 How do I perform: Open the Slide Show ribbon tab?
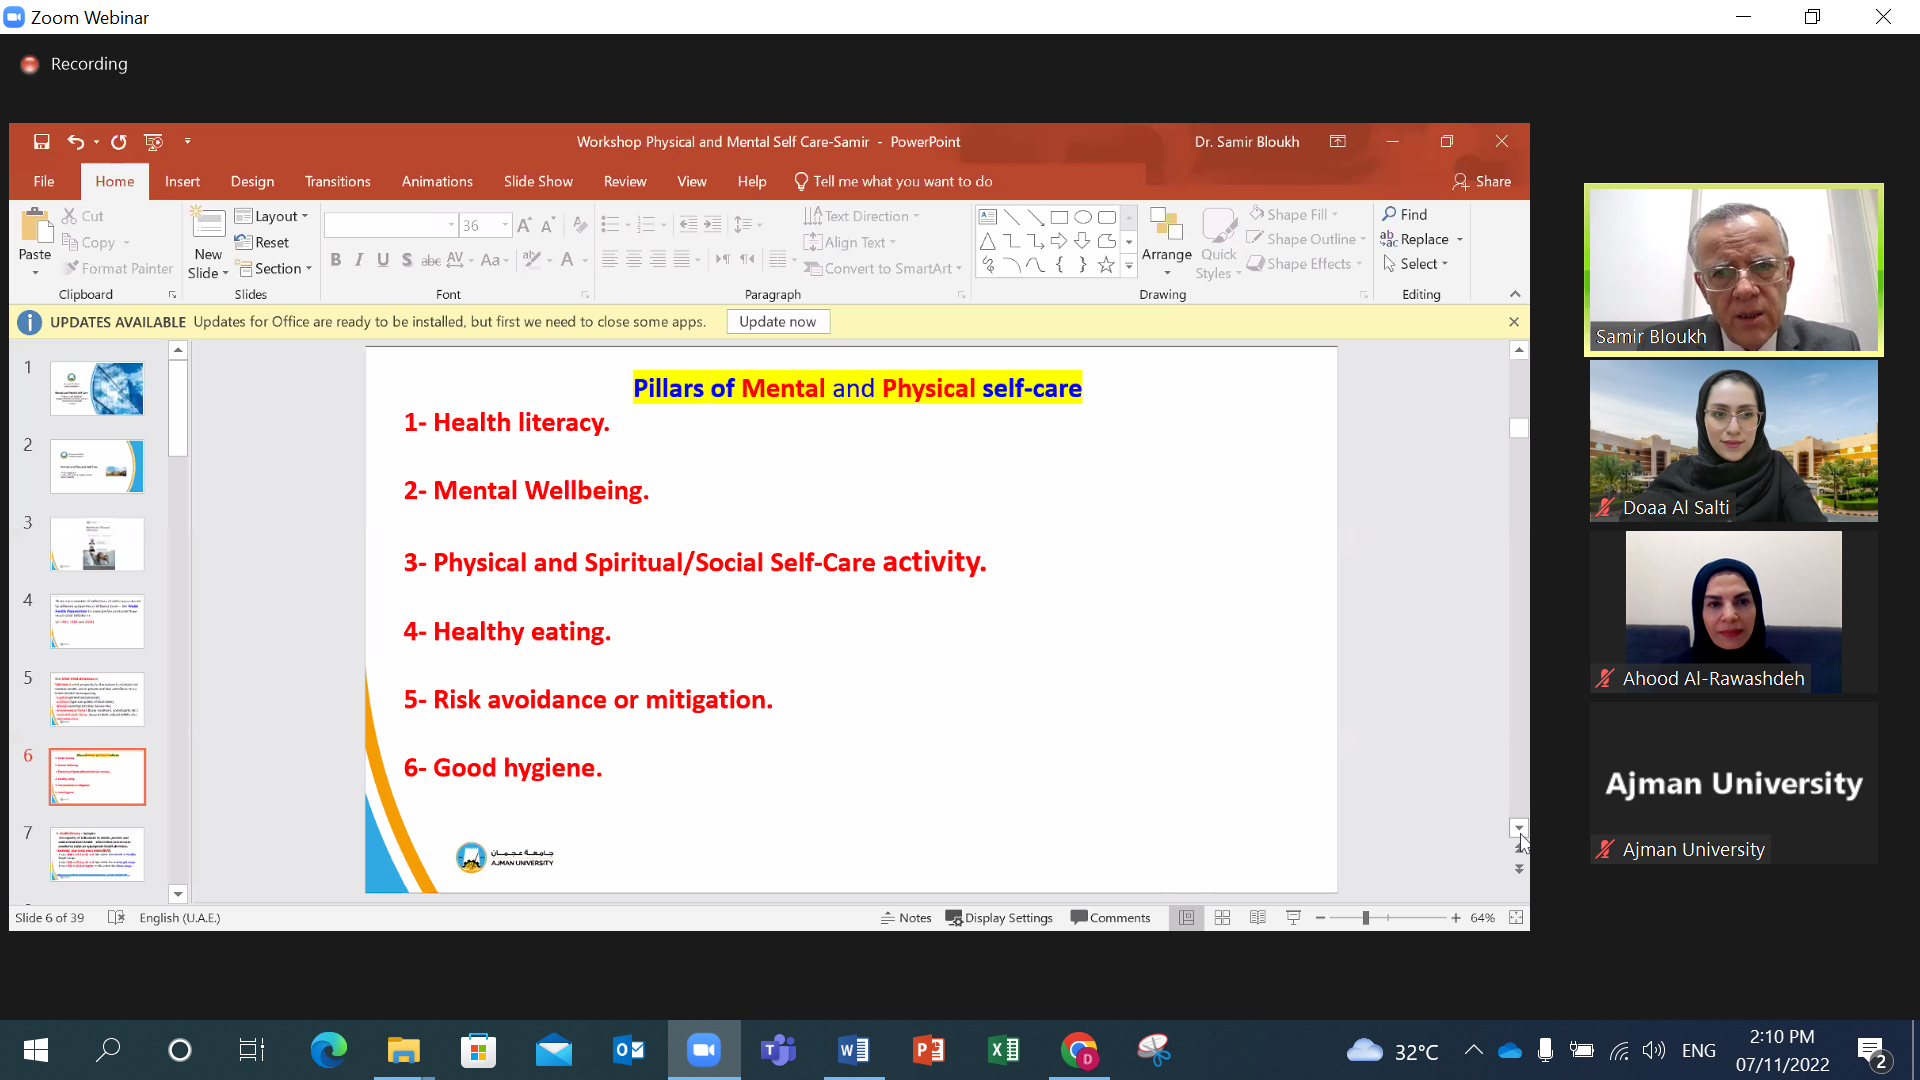coord(538,181)
